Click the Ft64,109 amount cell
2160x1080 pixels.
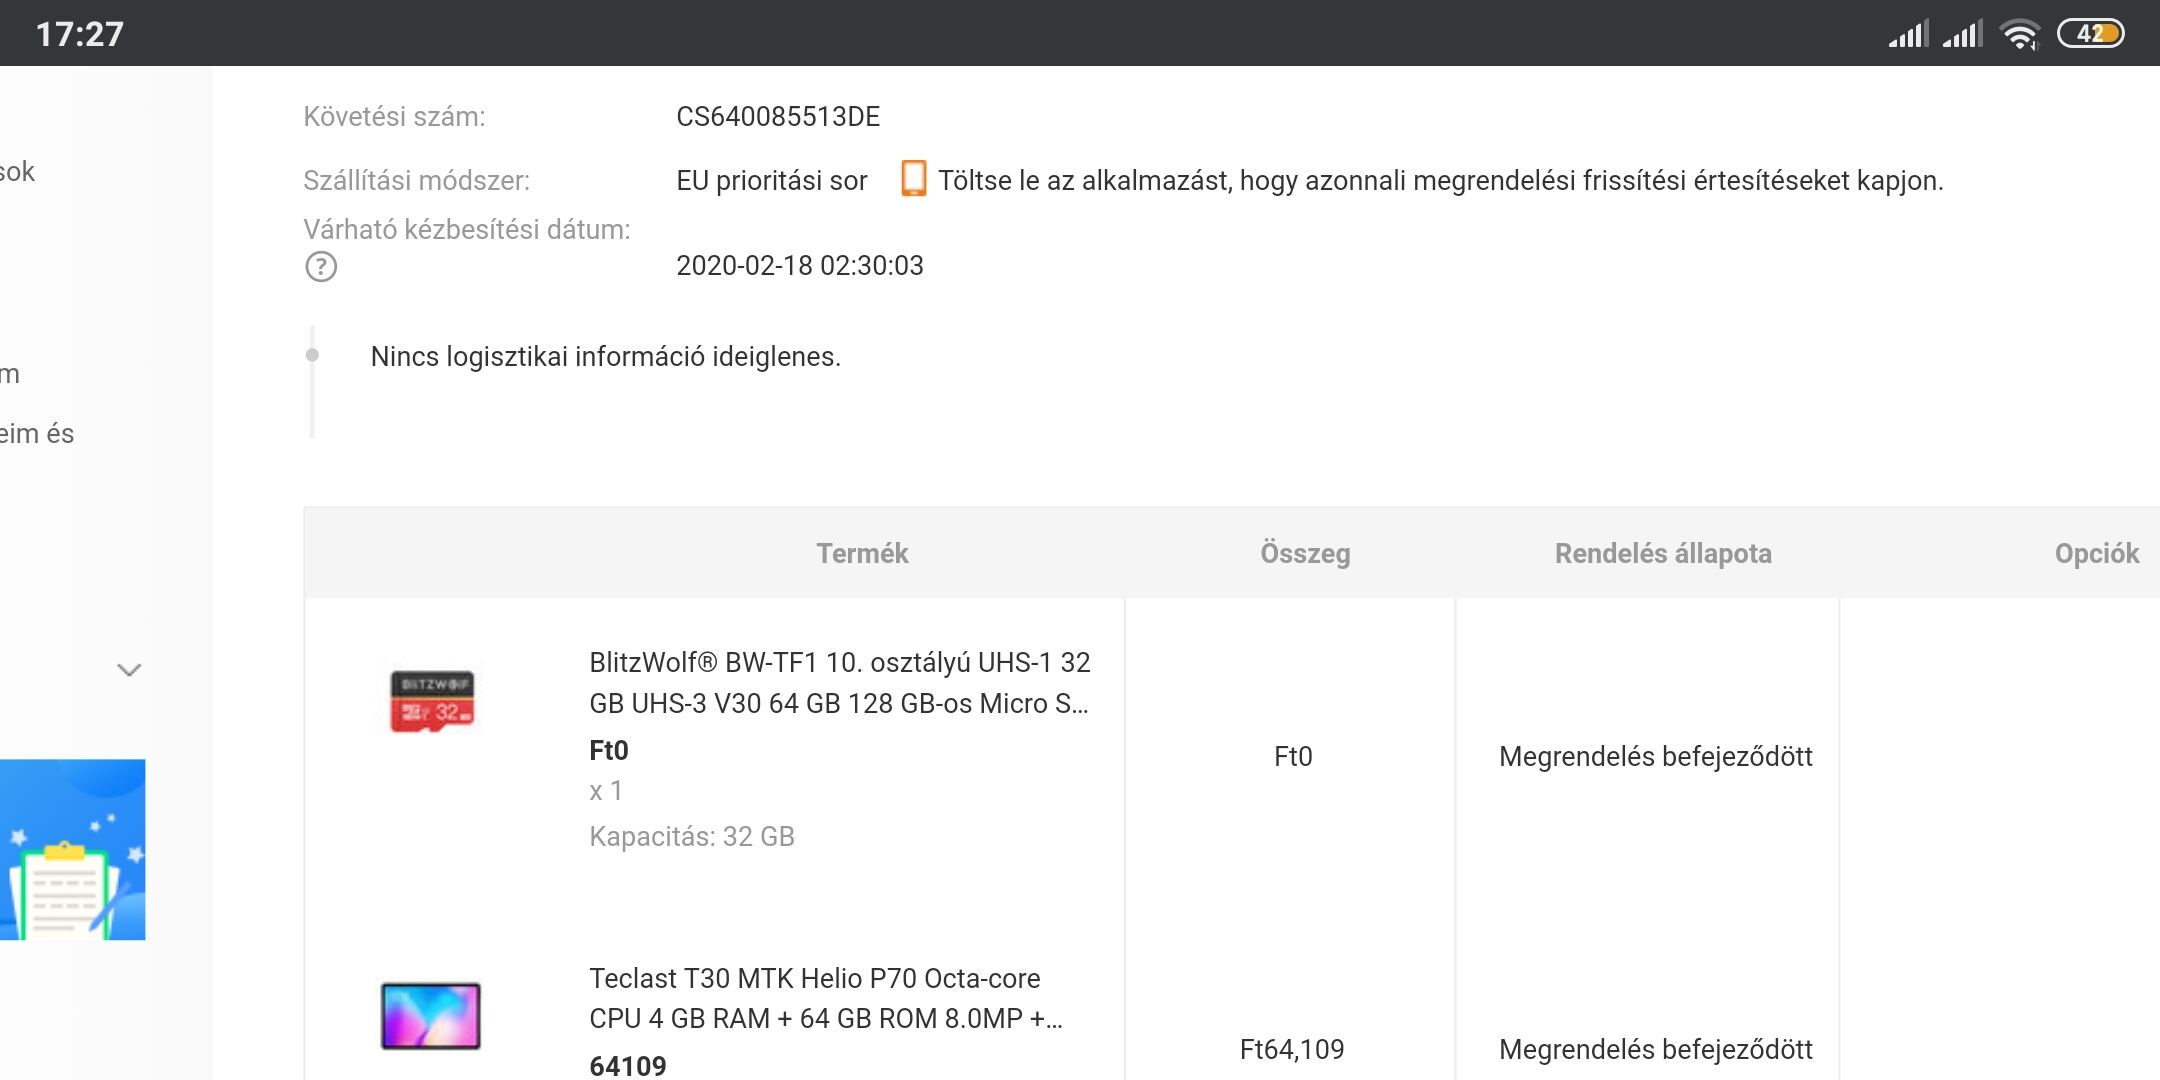1292,1049
